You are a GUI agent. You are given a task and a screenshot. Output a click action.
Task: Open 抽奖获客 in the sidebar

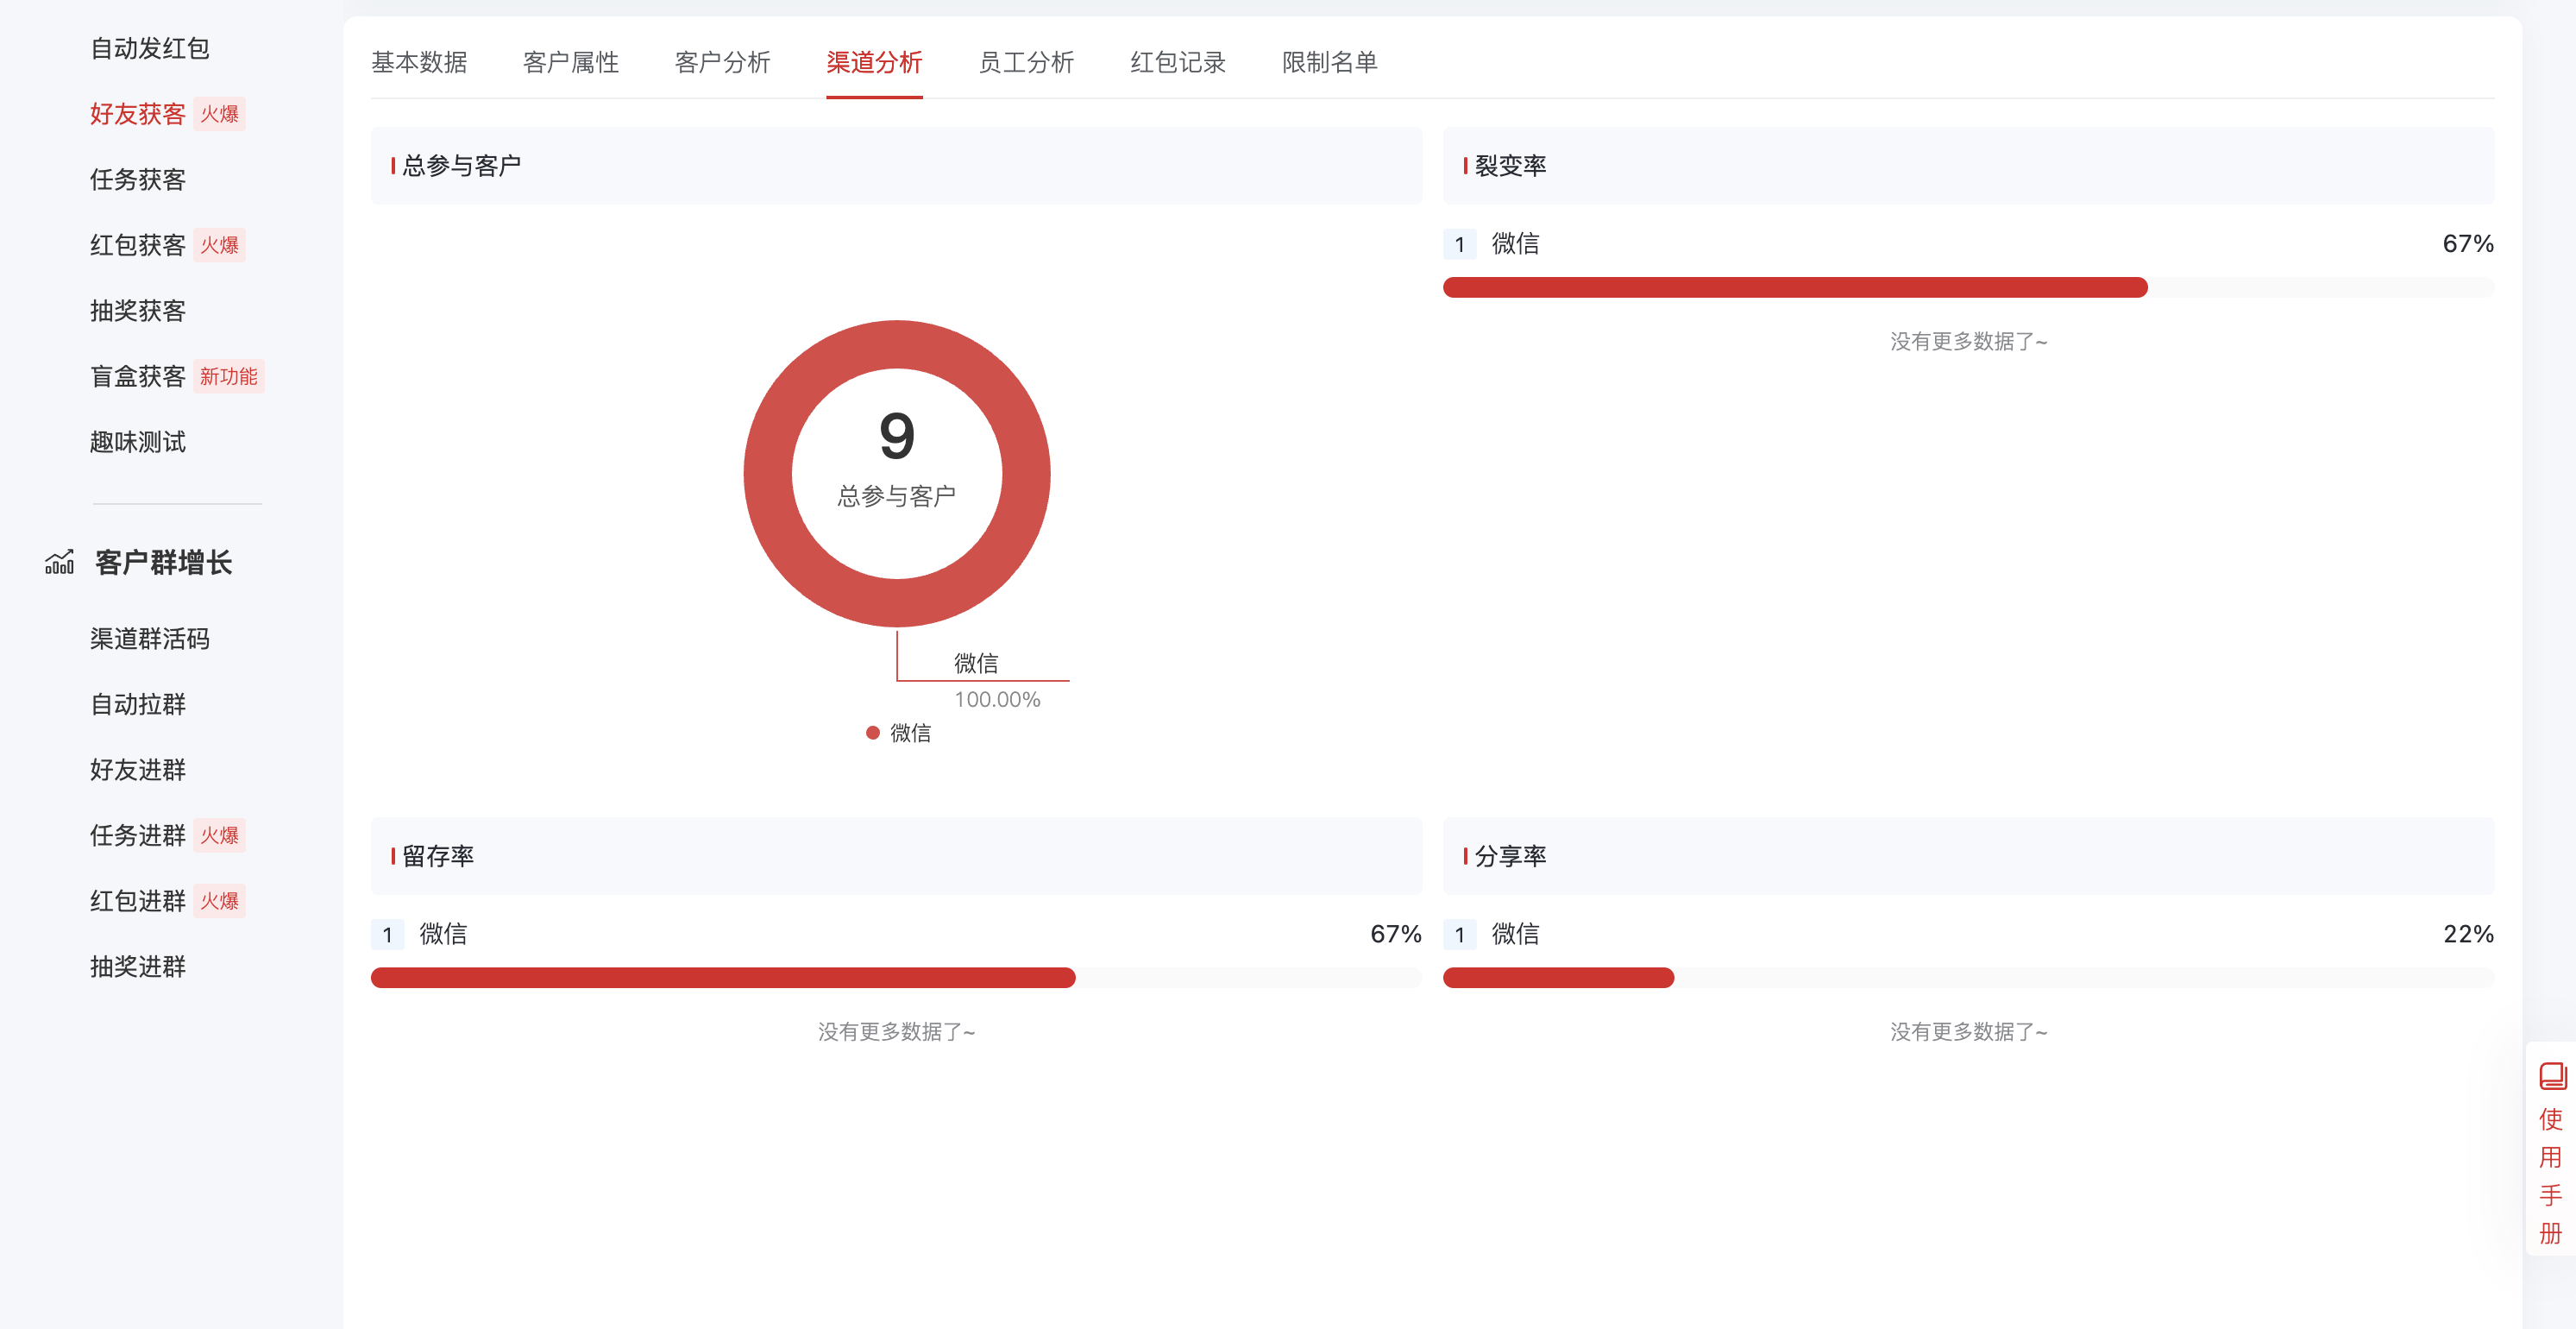pyautogui.click(x=137, y=310)
